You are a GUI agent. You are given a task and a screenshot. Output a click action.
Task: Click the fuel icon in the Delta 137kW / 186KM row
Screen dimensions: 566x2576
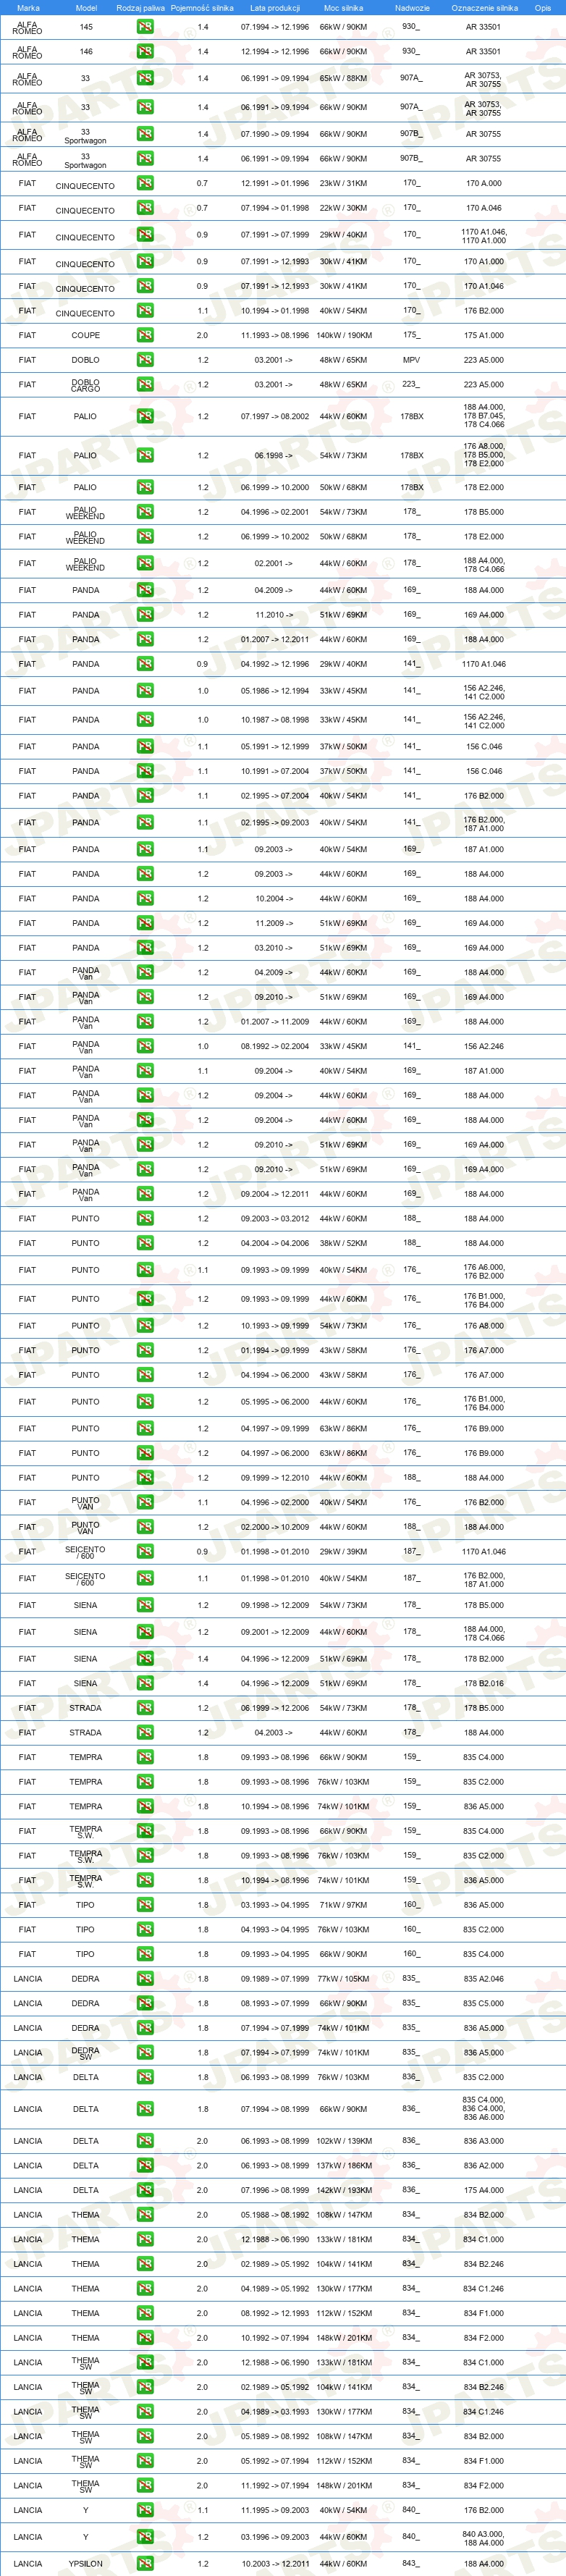click(x=145, y=2166)
